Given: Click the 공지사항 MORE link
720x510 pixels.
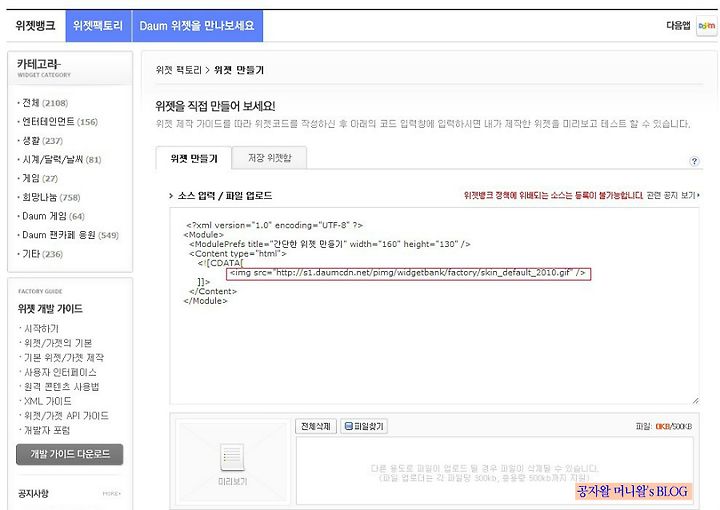Looking at the screenshot, I should click(112, 493).
